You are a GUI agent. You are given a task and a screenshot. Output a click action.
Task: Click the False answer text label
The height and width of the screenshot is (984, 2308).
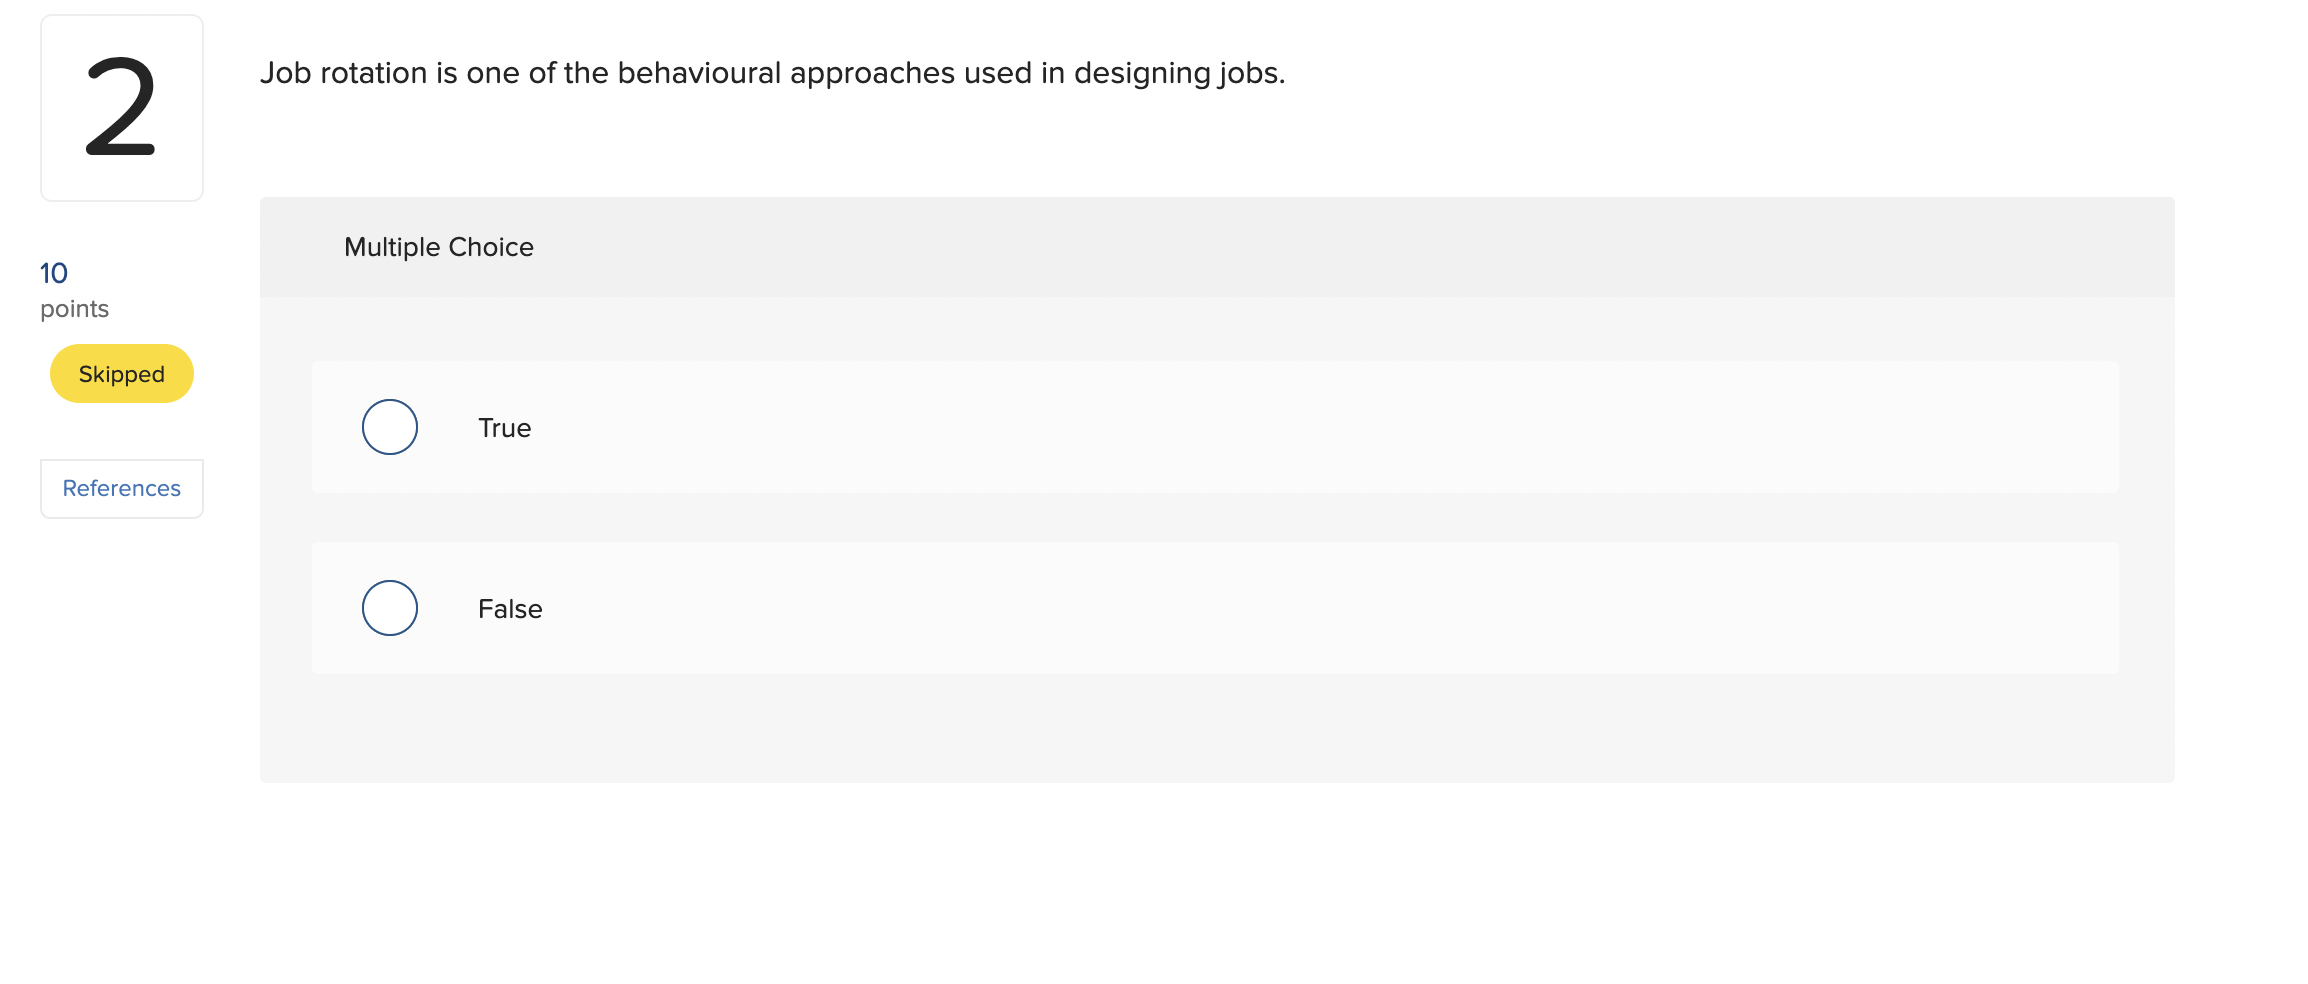click(510, 607)
